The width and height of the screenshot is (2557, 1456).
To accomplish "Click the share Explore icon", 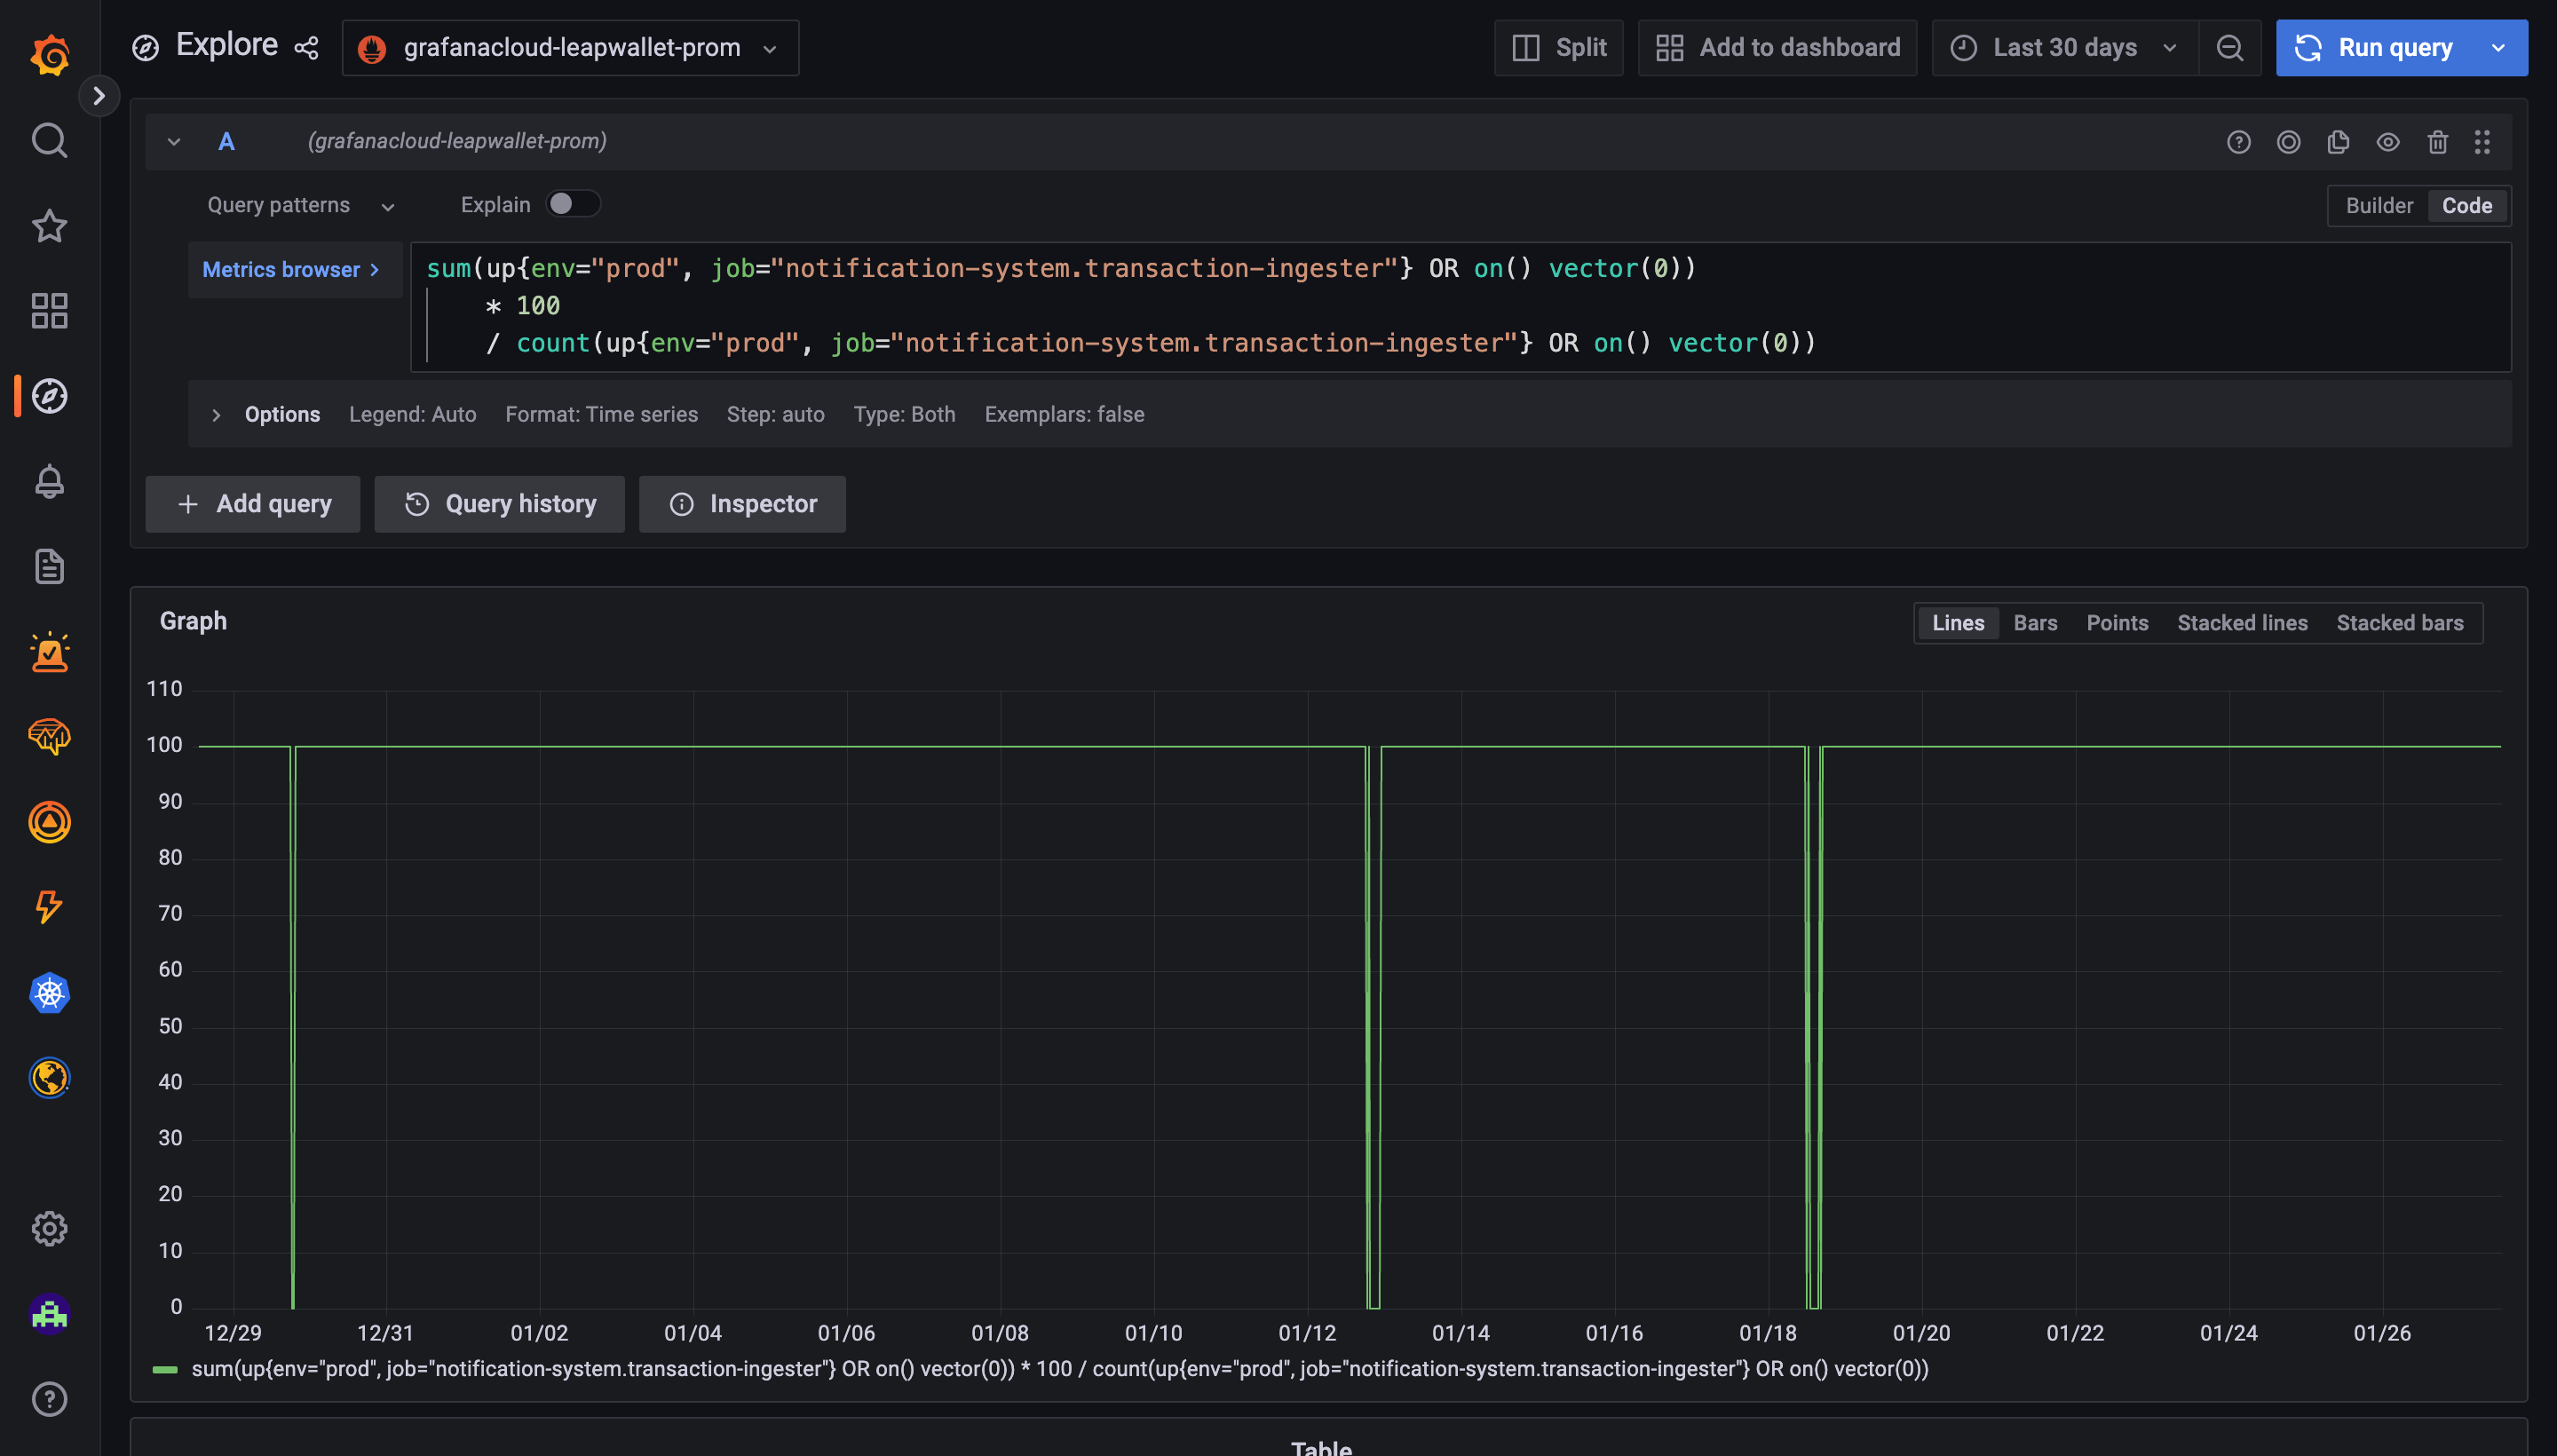I will [x=306, y=47].
